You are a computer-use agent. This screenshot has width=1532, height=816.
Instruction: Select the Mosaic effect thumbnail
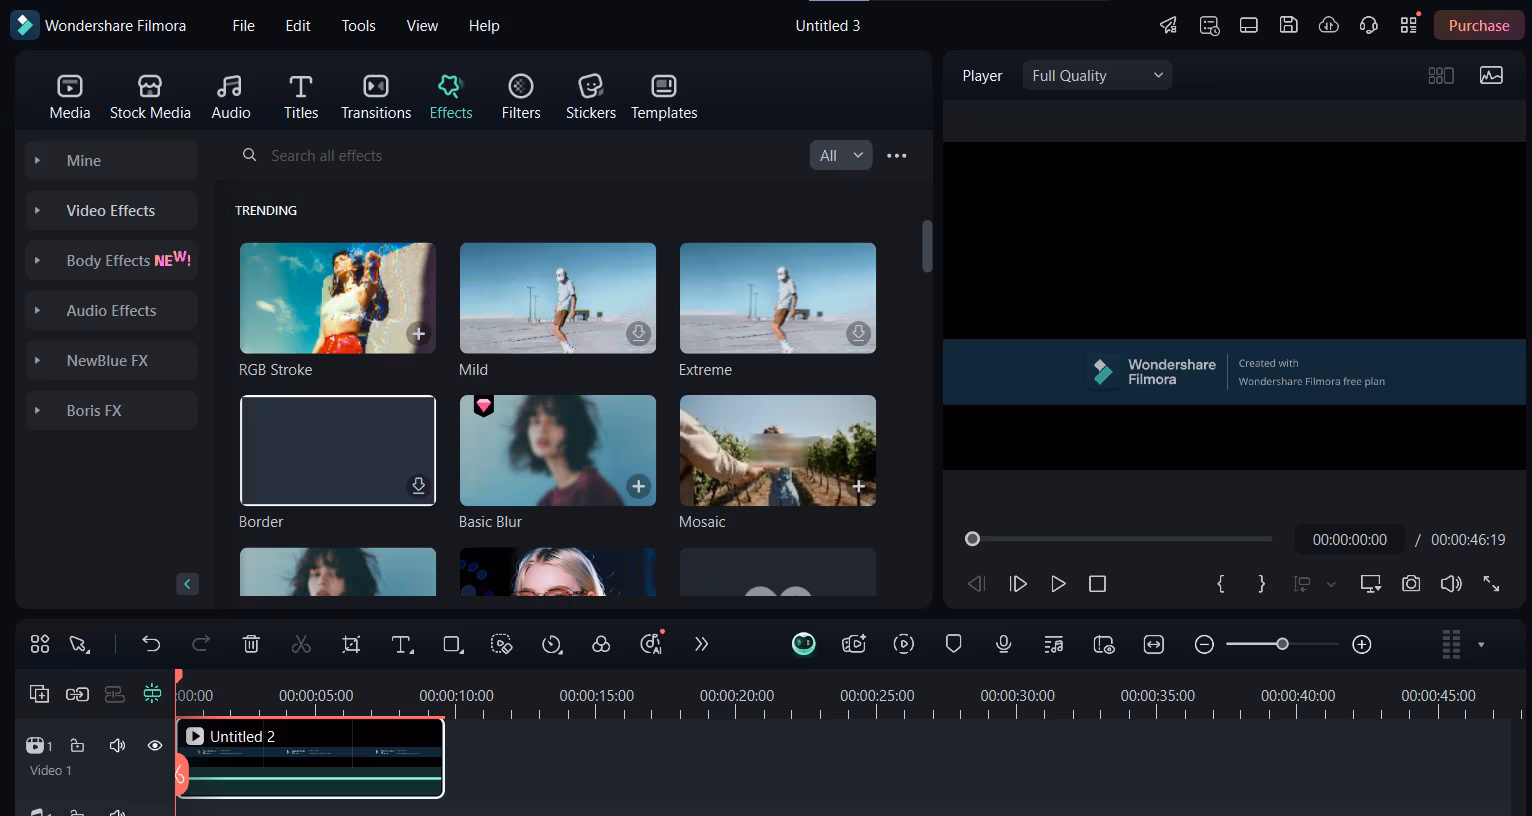pyautogui.click(x=777, y=451)
